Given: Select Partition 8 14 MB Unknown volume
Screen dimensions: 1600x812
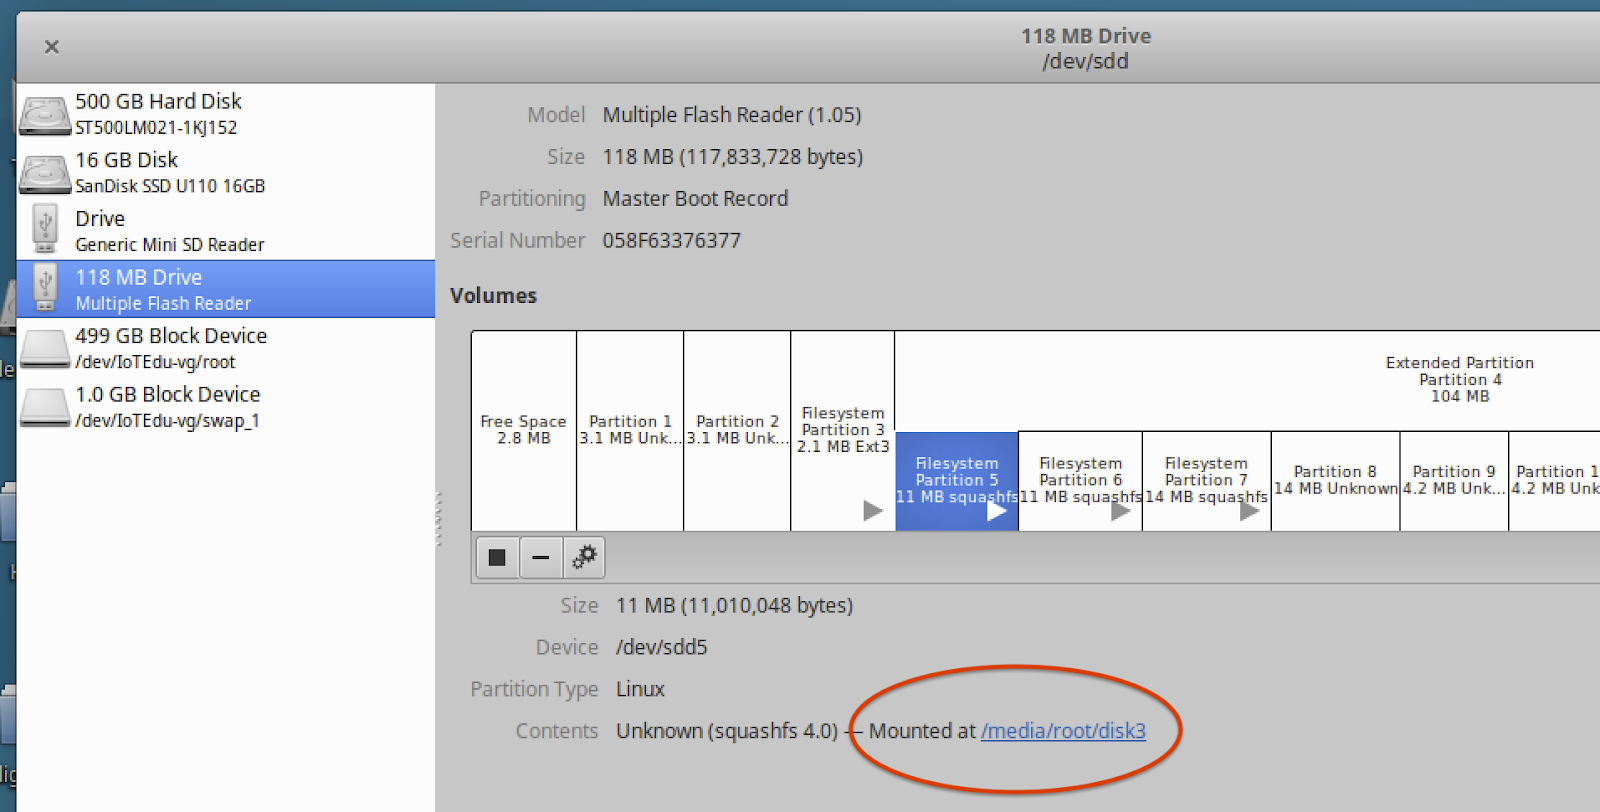Looking at the screenshot, I should click(1335, 480).
